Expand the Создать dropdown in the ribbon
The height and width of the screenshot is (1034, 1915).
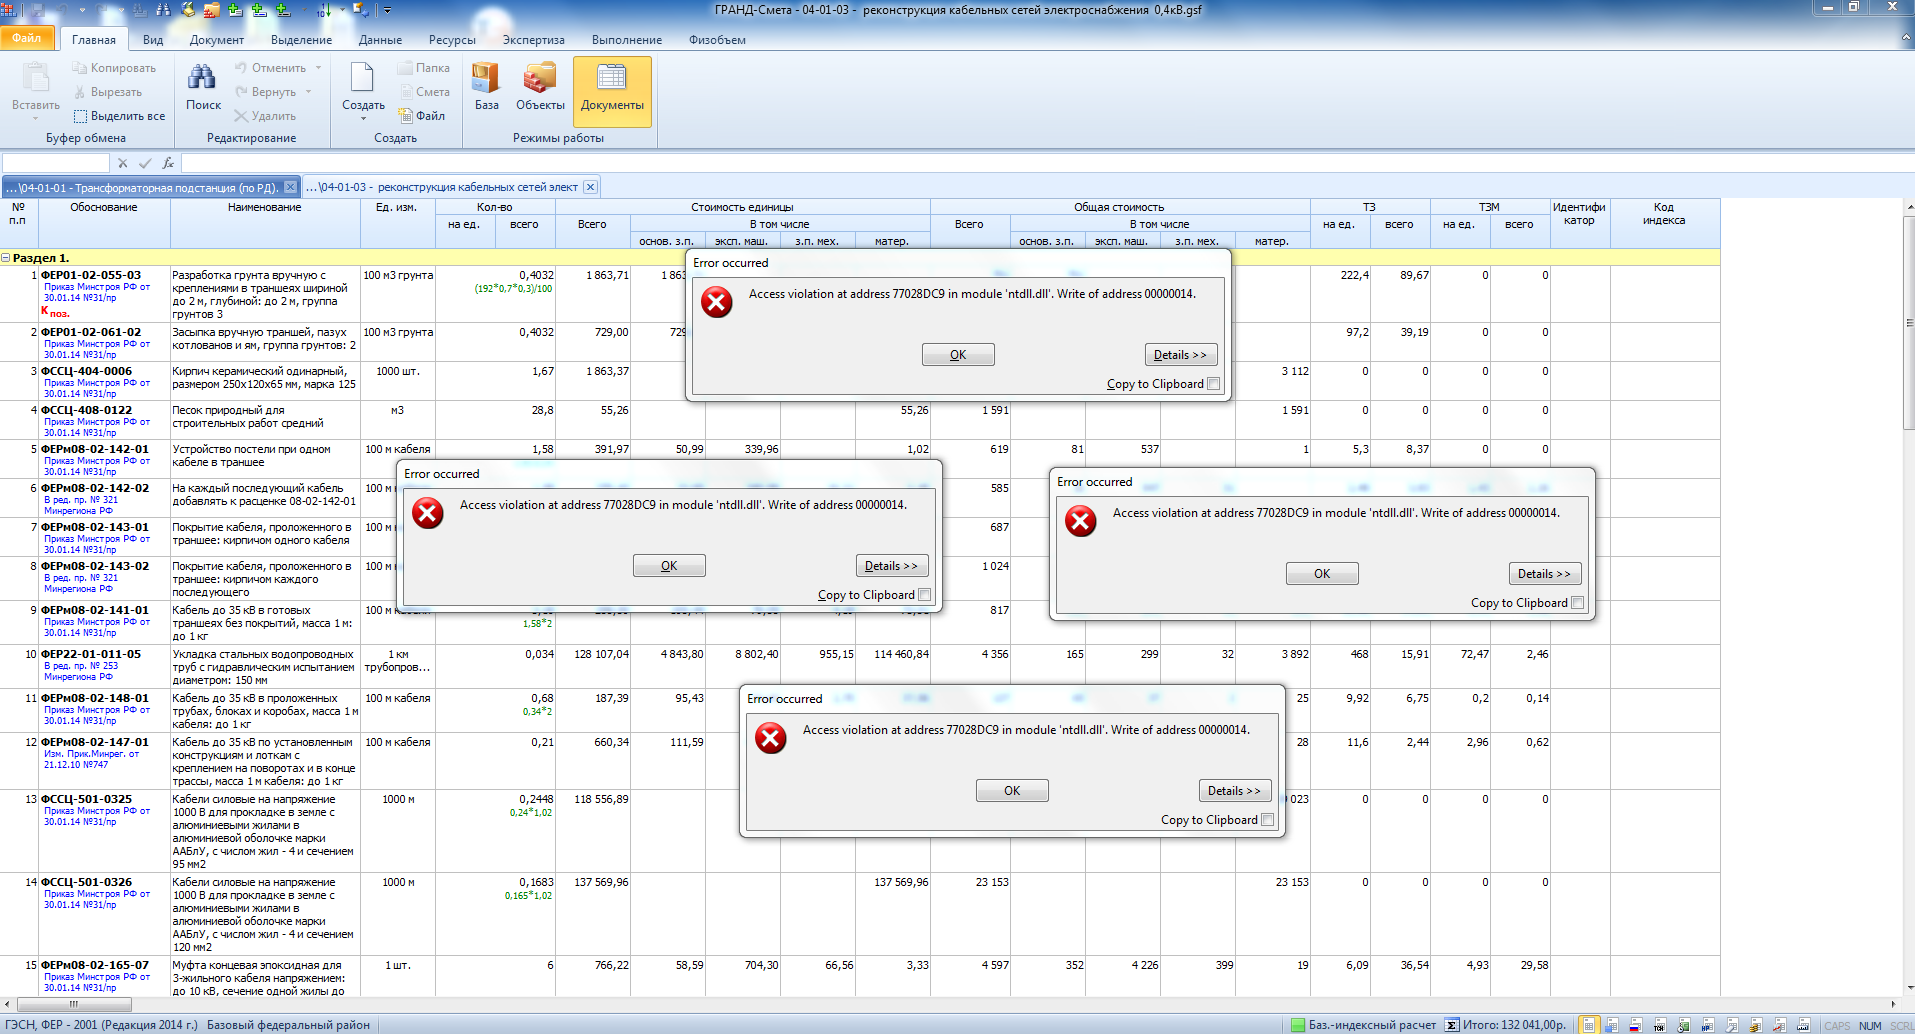coord(363,118)
